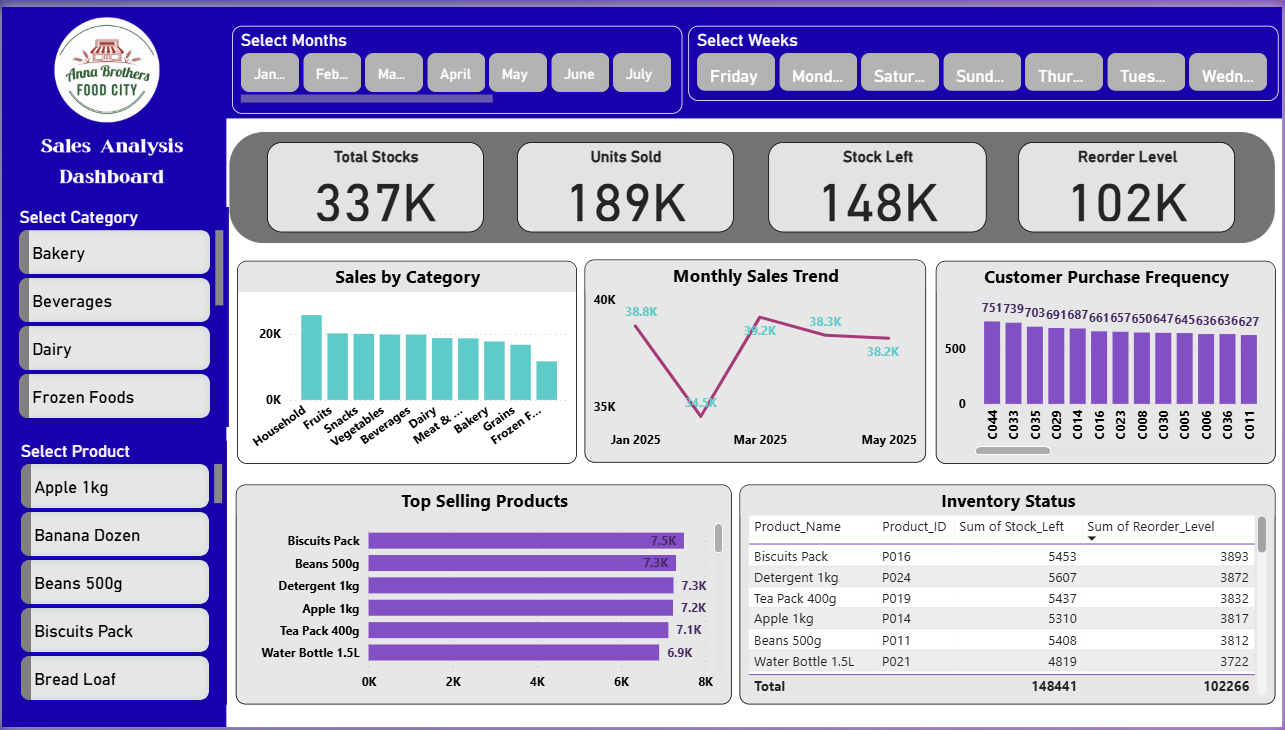Click the scrollbar under Customer Purchase Frequency

1012,450
